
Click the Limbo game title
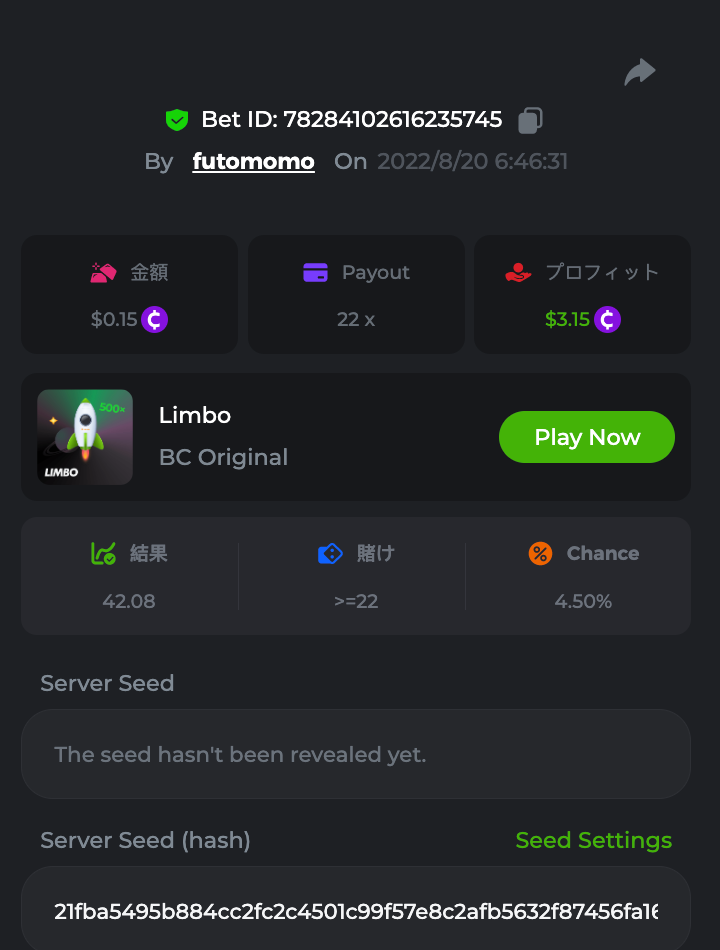[195, 415]
